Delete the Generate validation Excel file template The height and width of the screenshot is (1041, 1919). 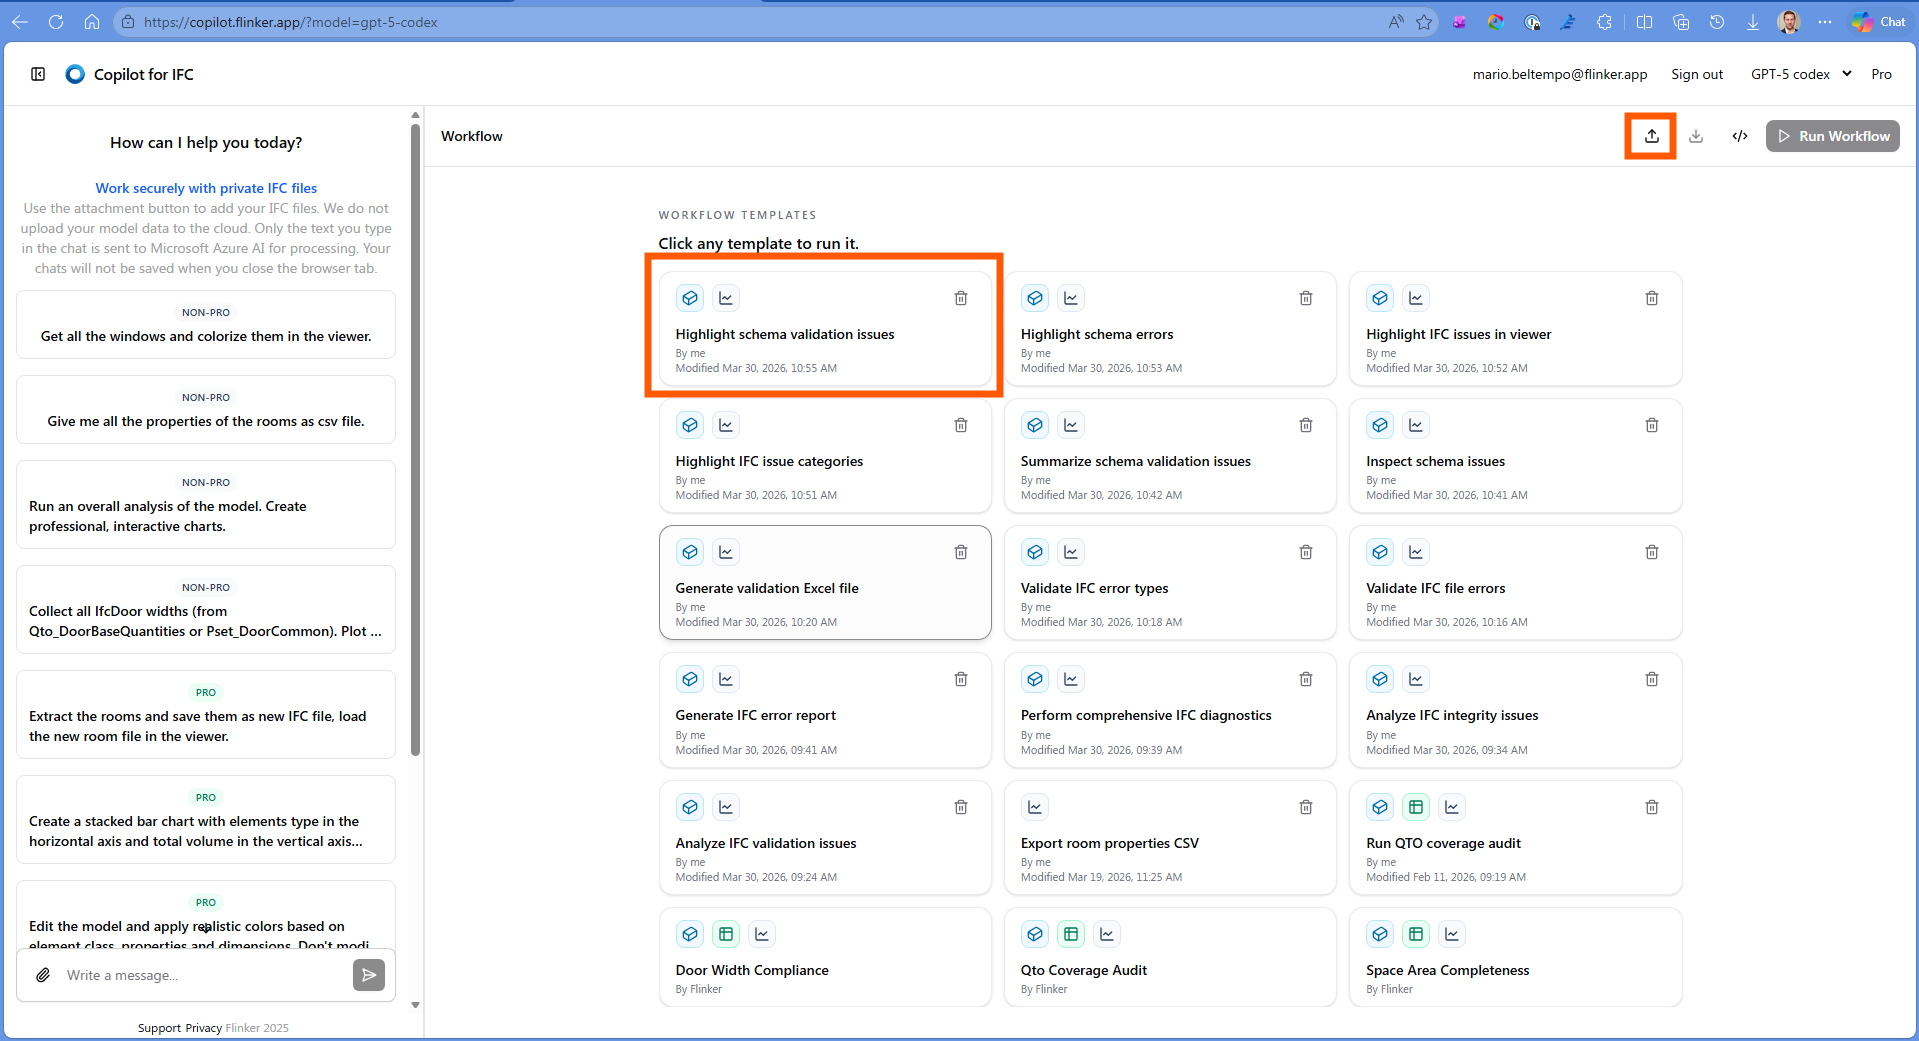960,552
